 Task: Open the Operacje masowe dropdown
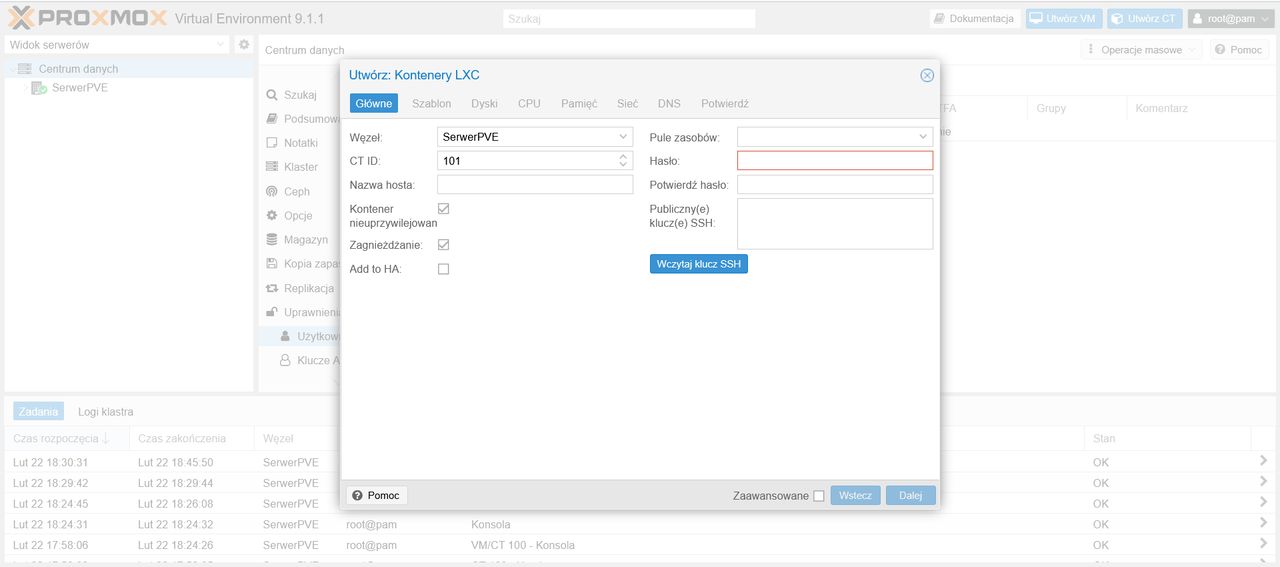(1141, 50)
